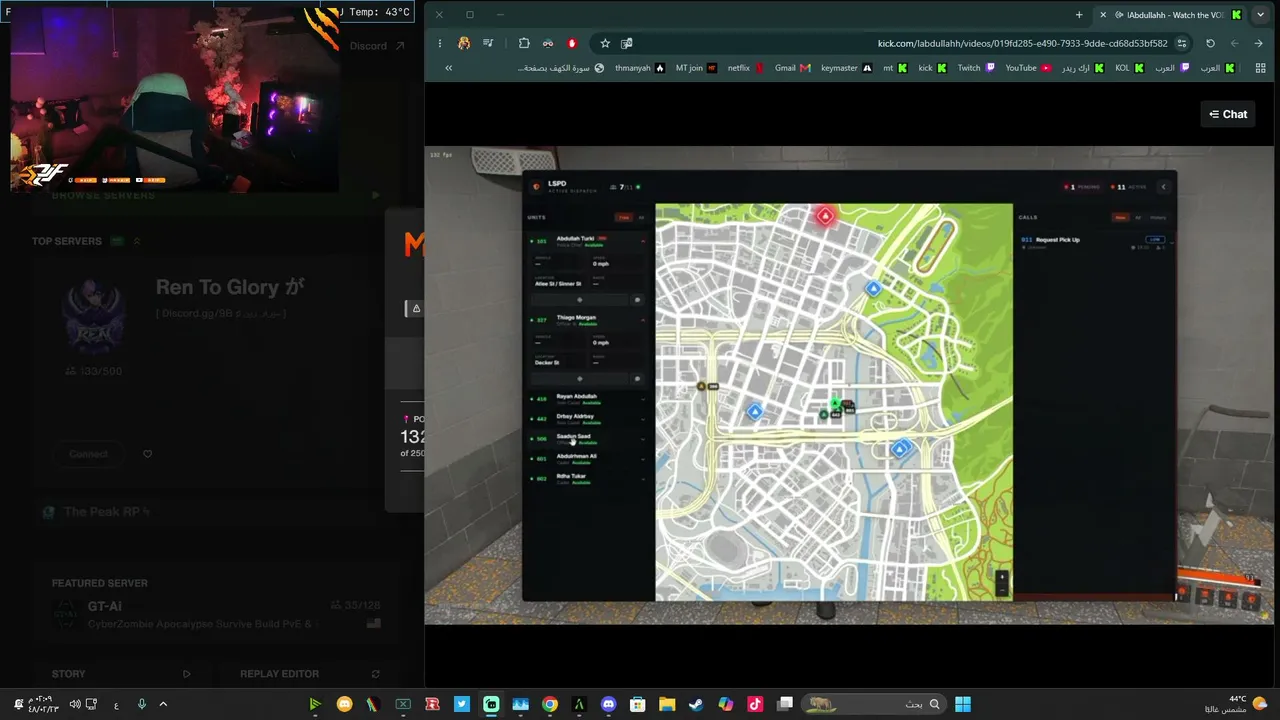This screenshot has width=1280, height=720.
Task: Favorite Ren To Glory server heart icon
Action: (x=147, y=454)
